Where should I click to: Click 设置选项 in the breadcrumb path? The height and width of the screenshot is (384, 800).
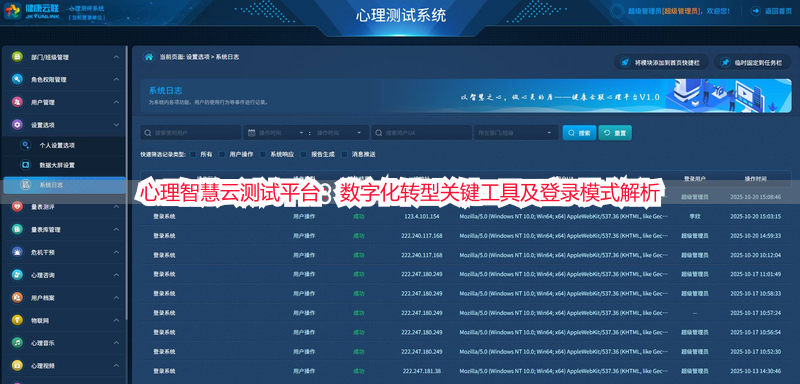click(x=198, y=57)
